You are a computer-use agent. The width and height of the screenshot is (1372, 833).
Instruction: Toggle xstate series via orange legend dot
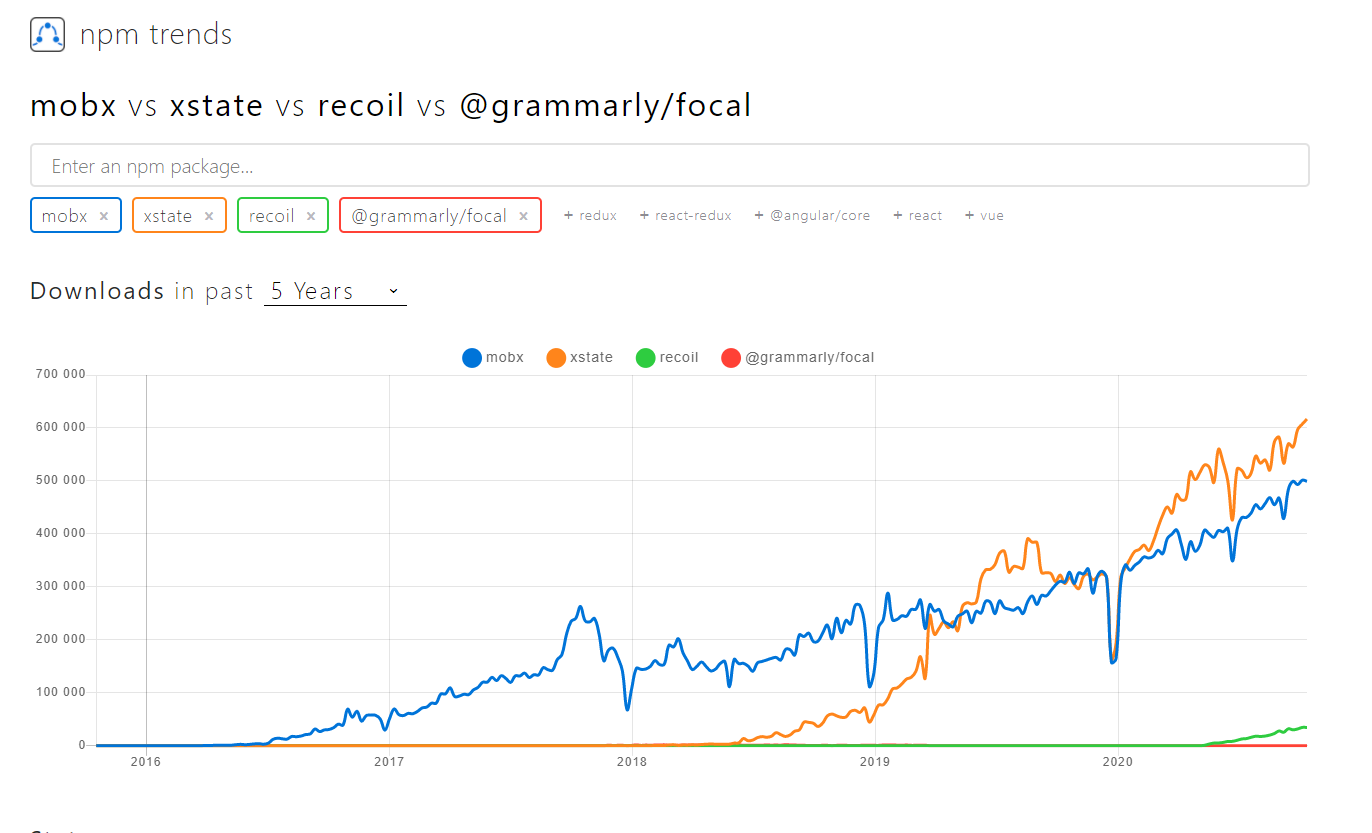coord(556,357)
